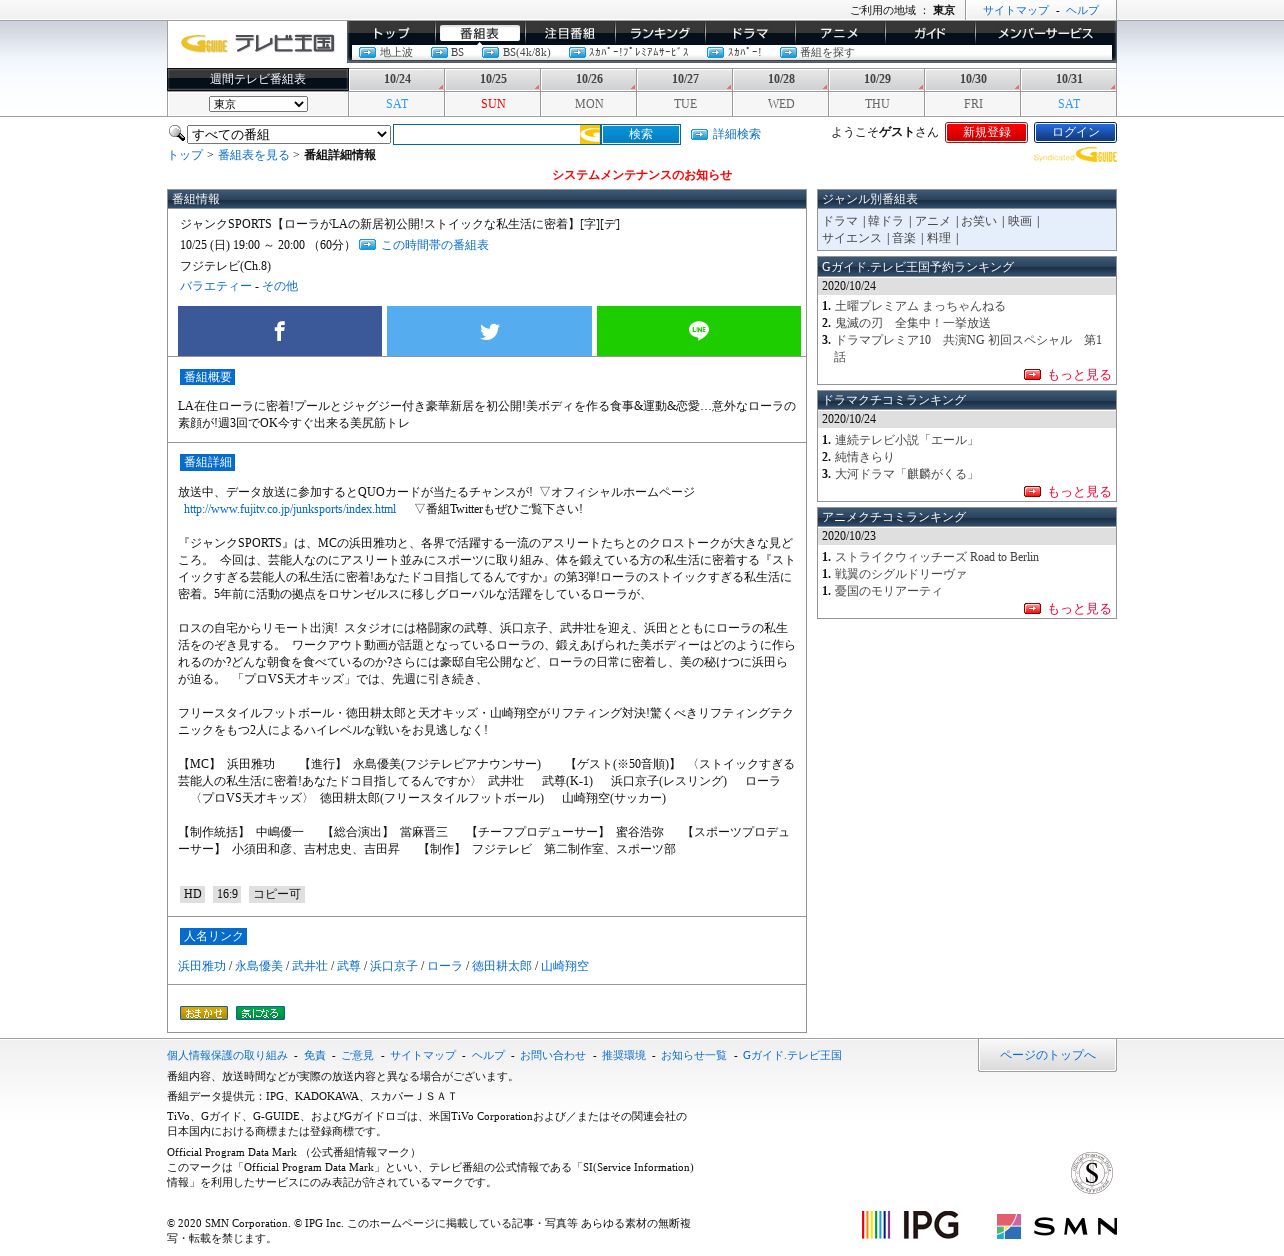Open ranking entry 連続テレビ小説「エール」

click(906, 440)
